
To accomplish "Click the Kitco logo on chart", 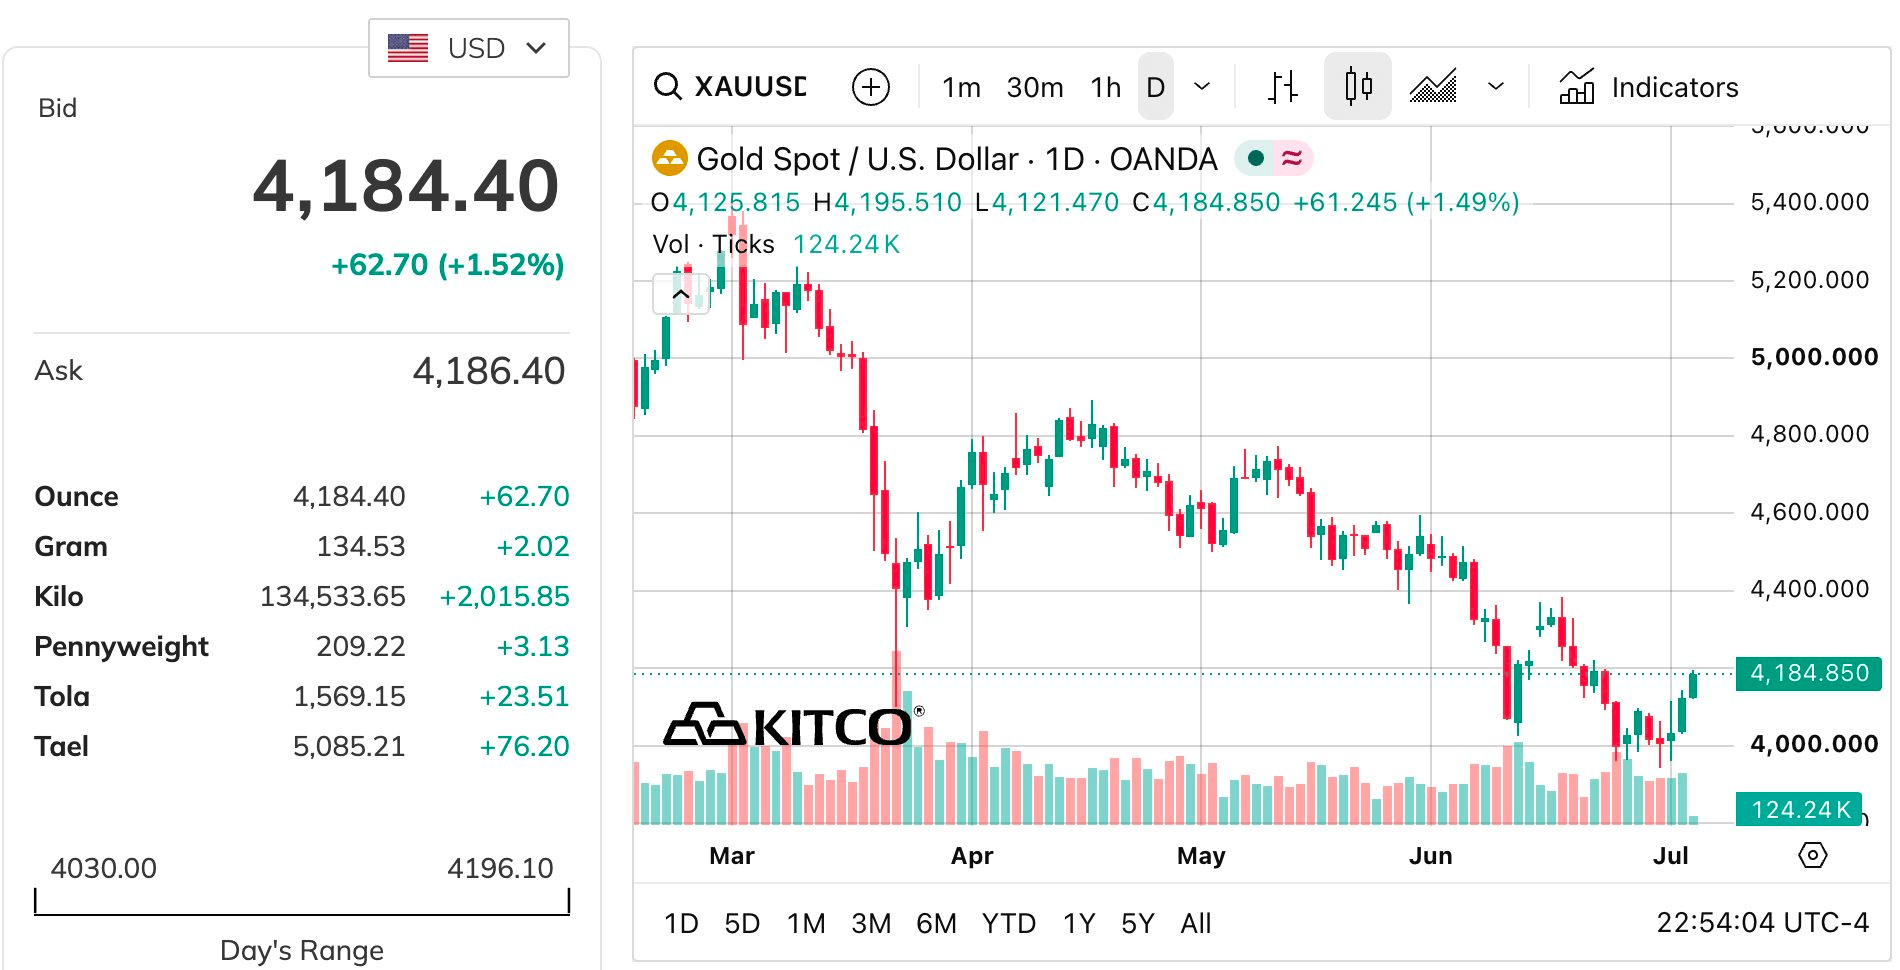I will [794, 725].
